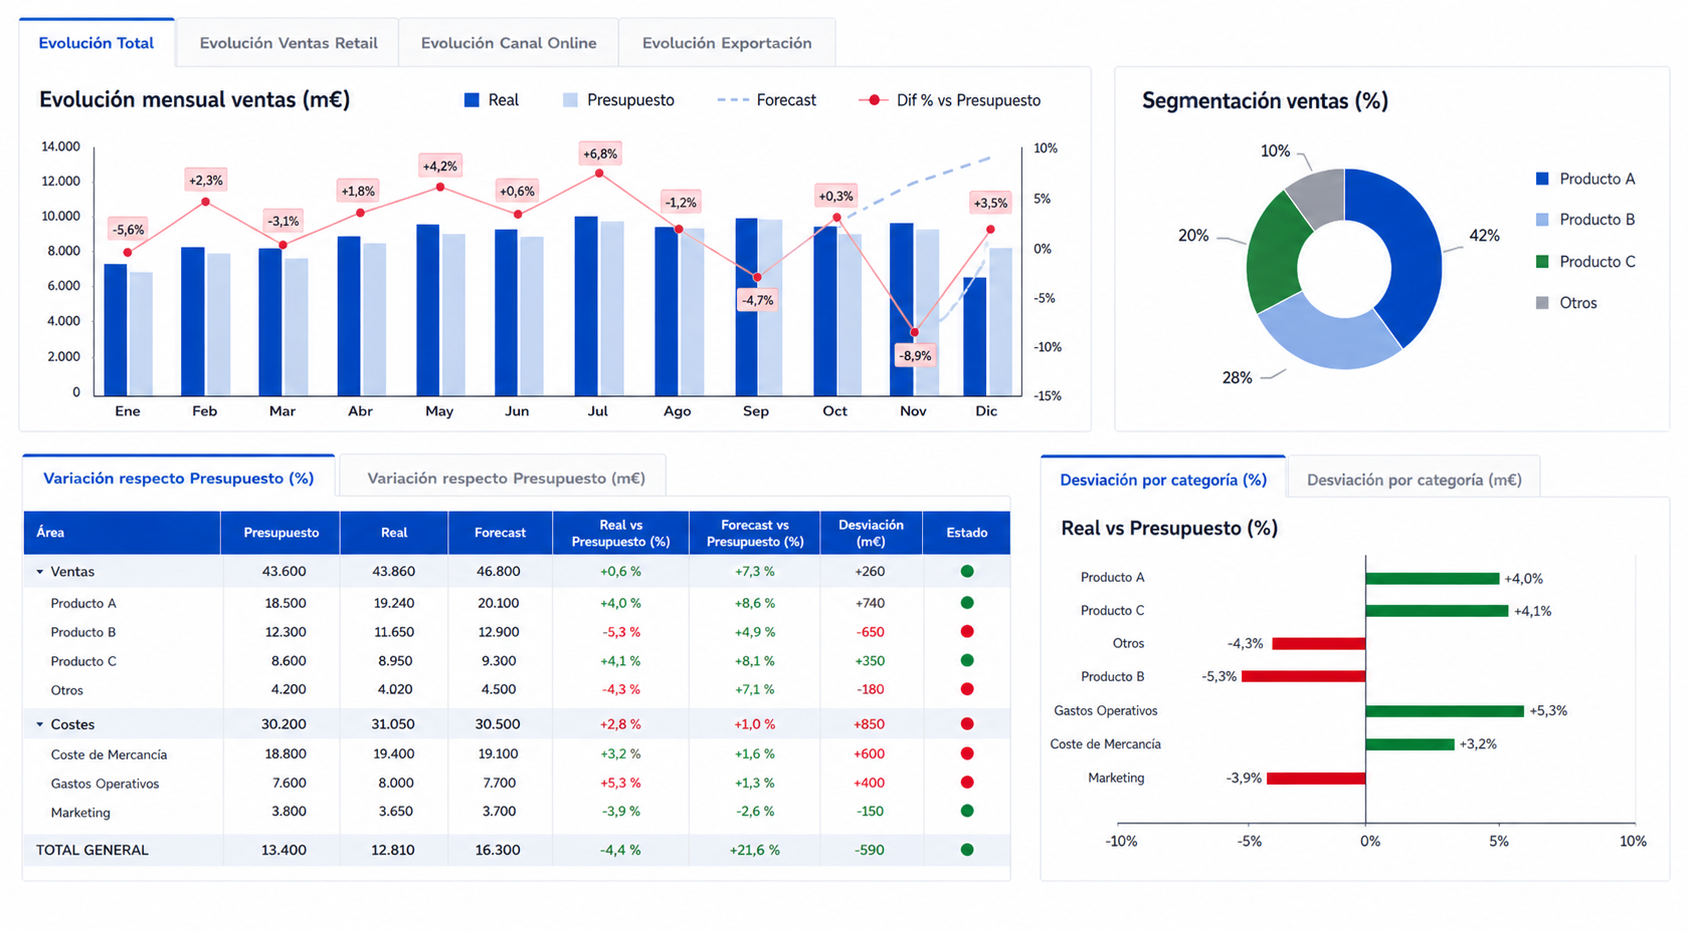Sort by the Área column header
Image resolution: width=1689 pixels, height=931 pixels.
point(122,533)
